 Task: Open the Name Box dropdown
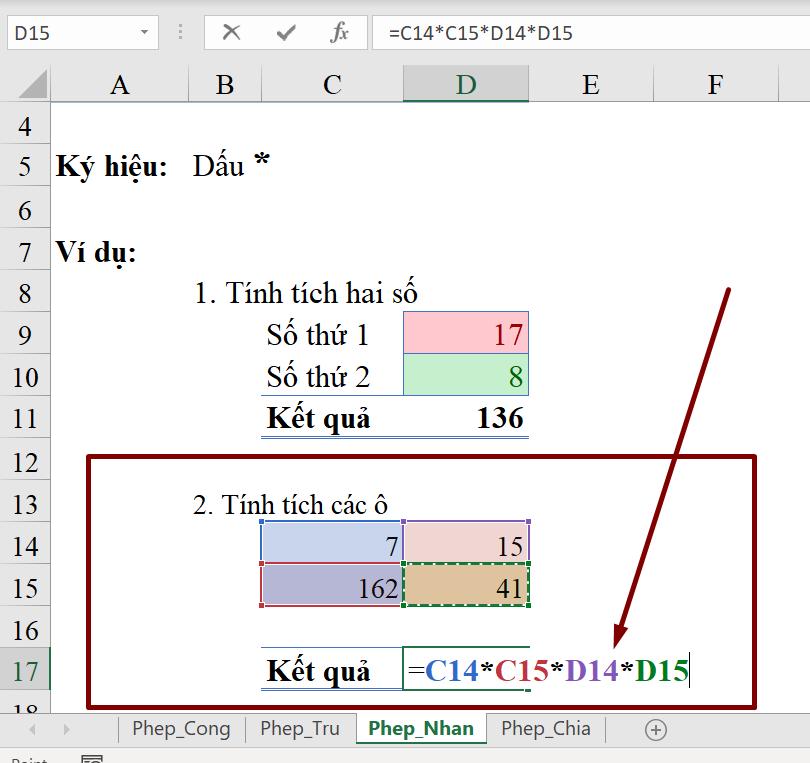point(143,32)
